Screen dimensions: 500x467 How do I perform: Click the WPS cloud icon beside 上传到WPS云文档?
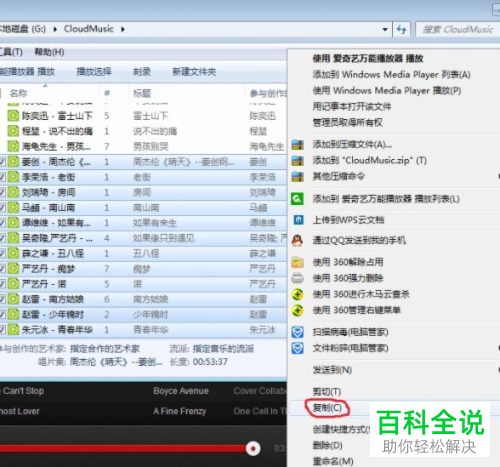click(x=298, y=220)
